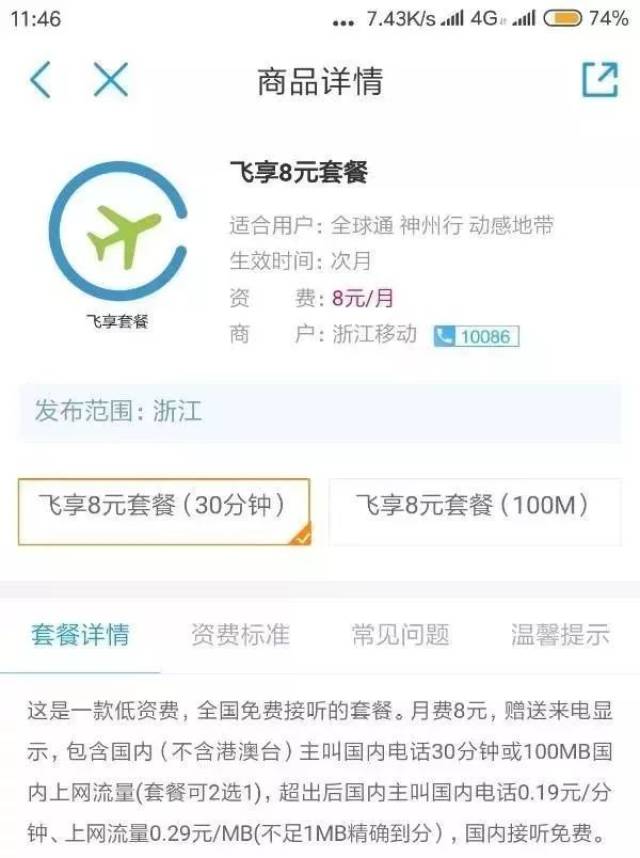Open the 常见问题 tab

(x=400, y=635)
